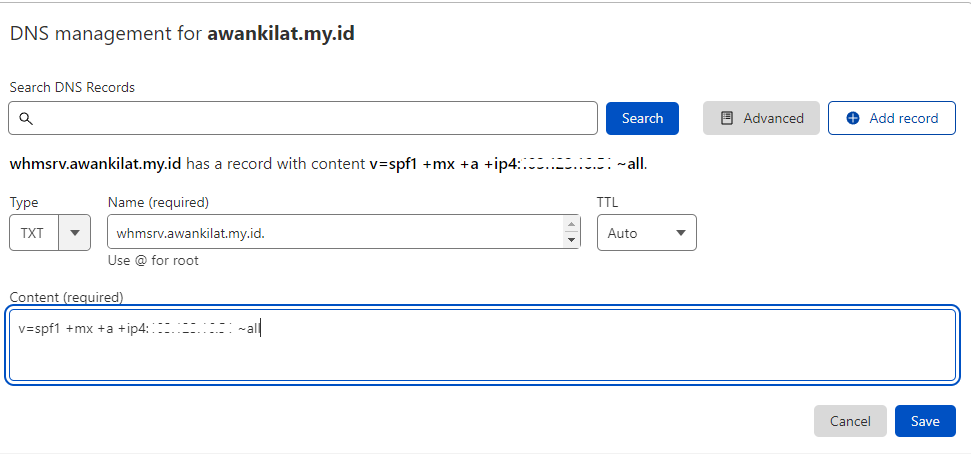
Task: Focus the Search DNS Records input field
Action: pyautogui.click(x=303, y=118)
